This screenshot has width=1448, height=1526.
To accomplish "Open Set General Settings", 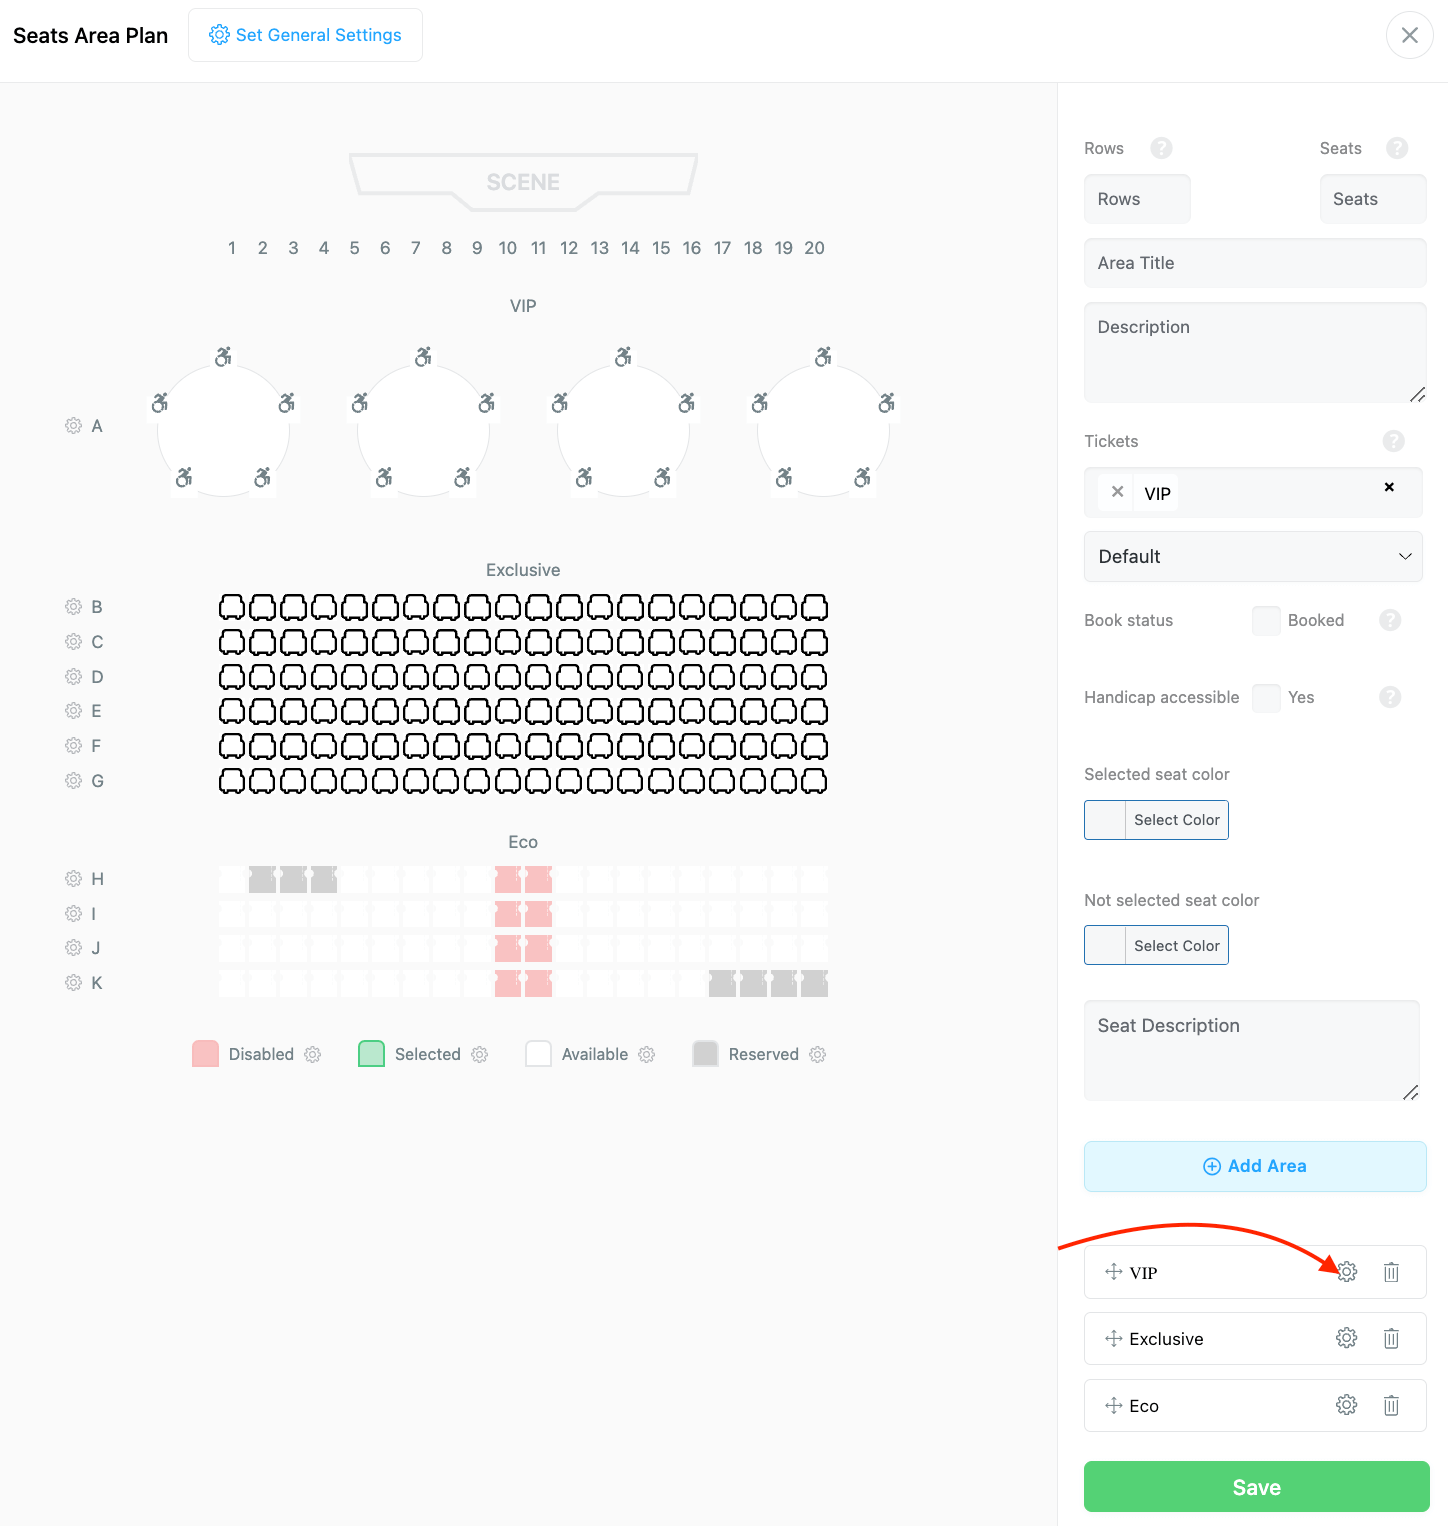I will [x=305, y=35].
